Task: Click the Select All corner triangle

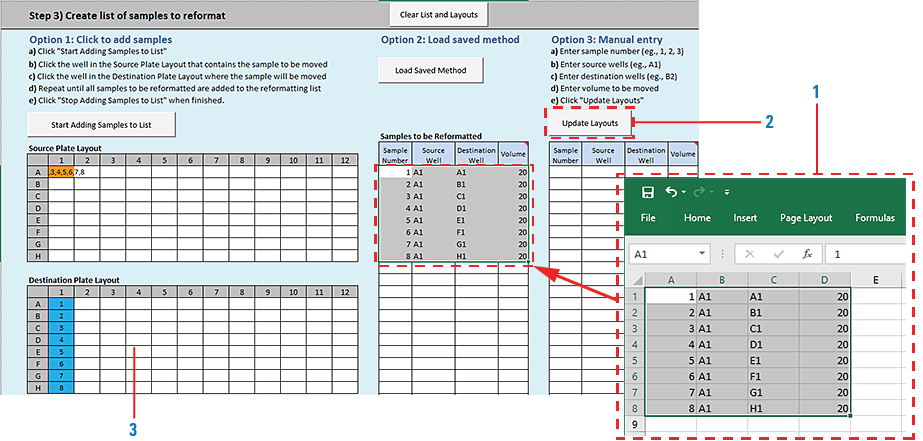Action: point(636,280)
